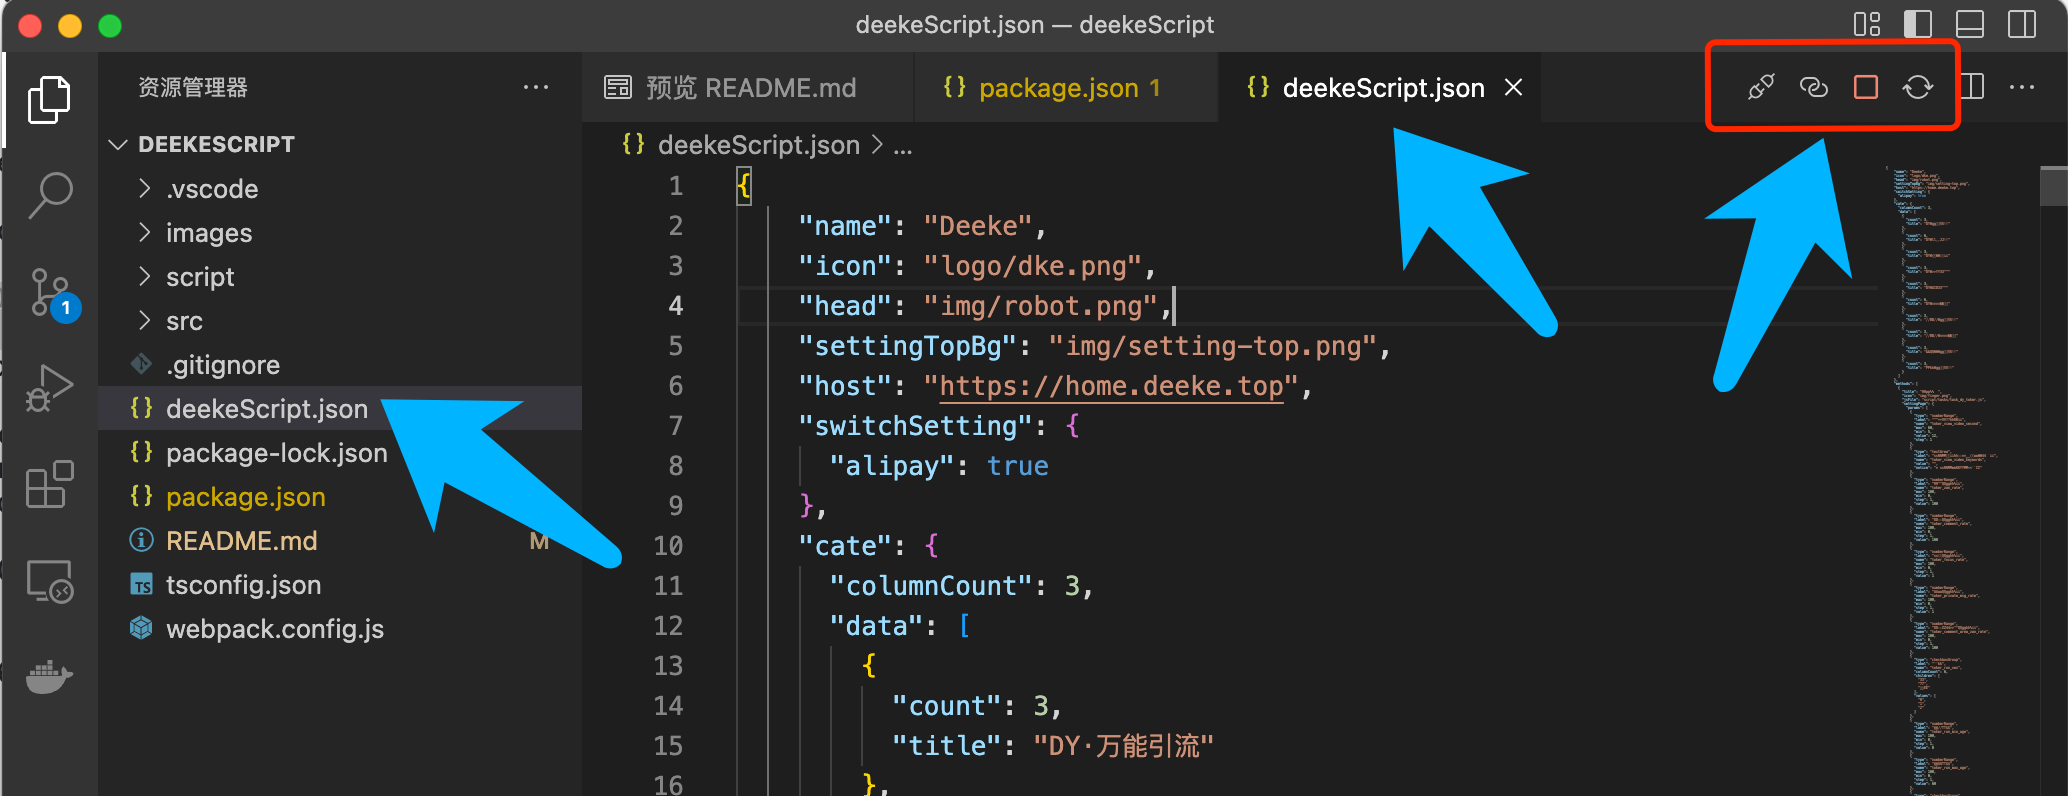
Task: Collapse the DEEKESCRIPT root folder
Action: pyautogui.click(x=118, y=144)
